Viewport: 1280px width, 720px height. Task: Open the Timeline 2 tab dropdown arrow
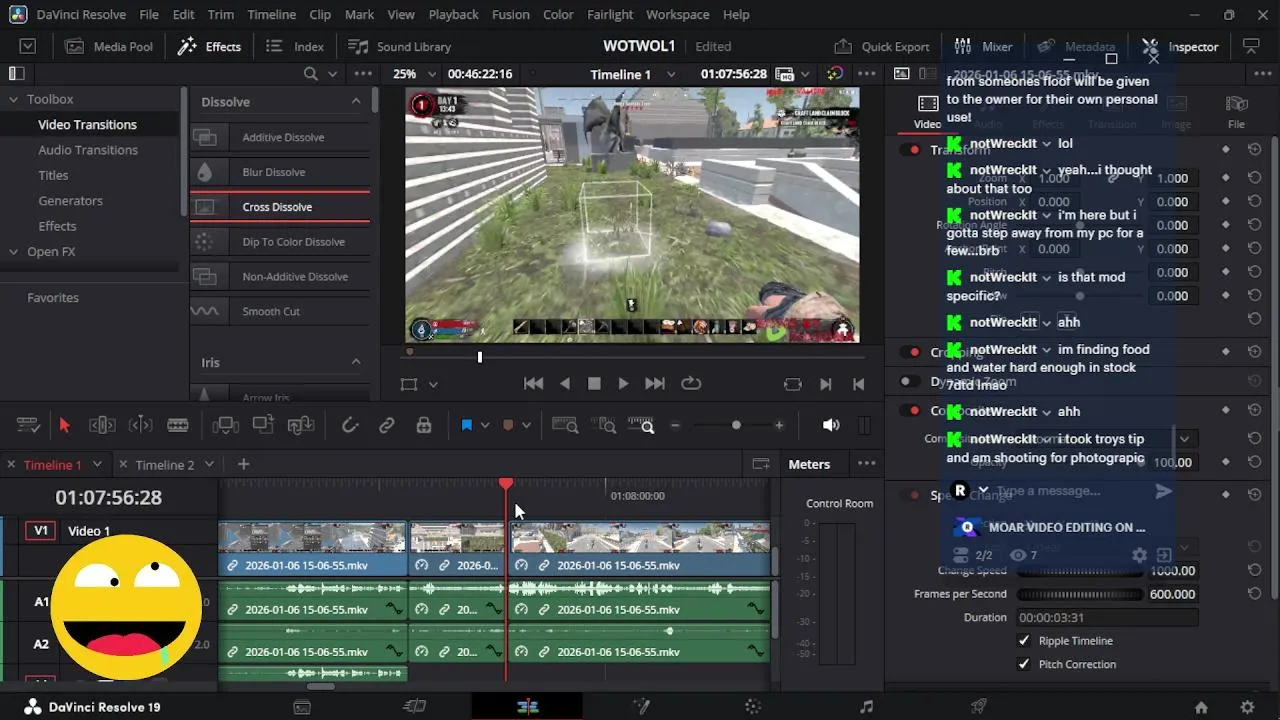pyautogui.click(x=209, y=464)
